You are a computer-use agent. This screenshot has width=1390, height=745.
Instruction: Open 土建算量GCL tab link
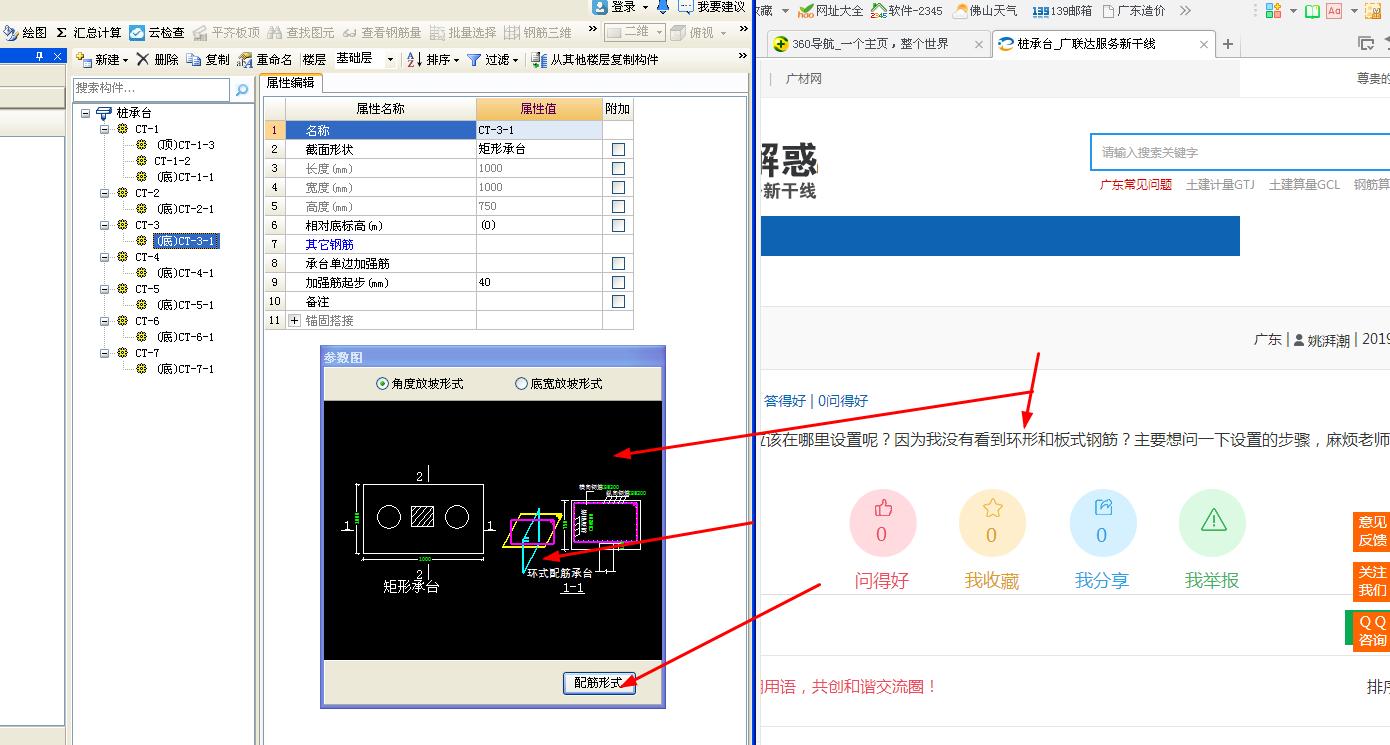[1304, 184]
